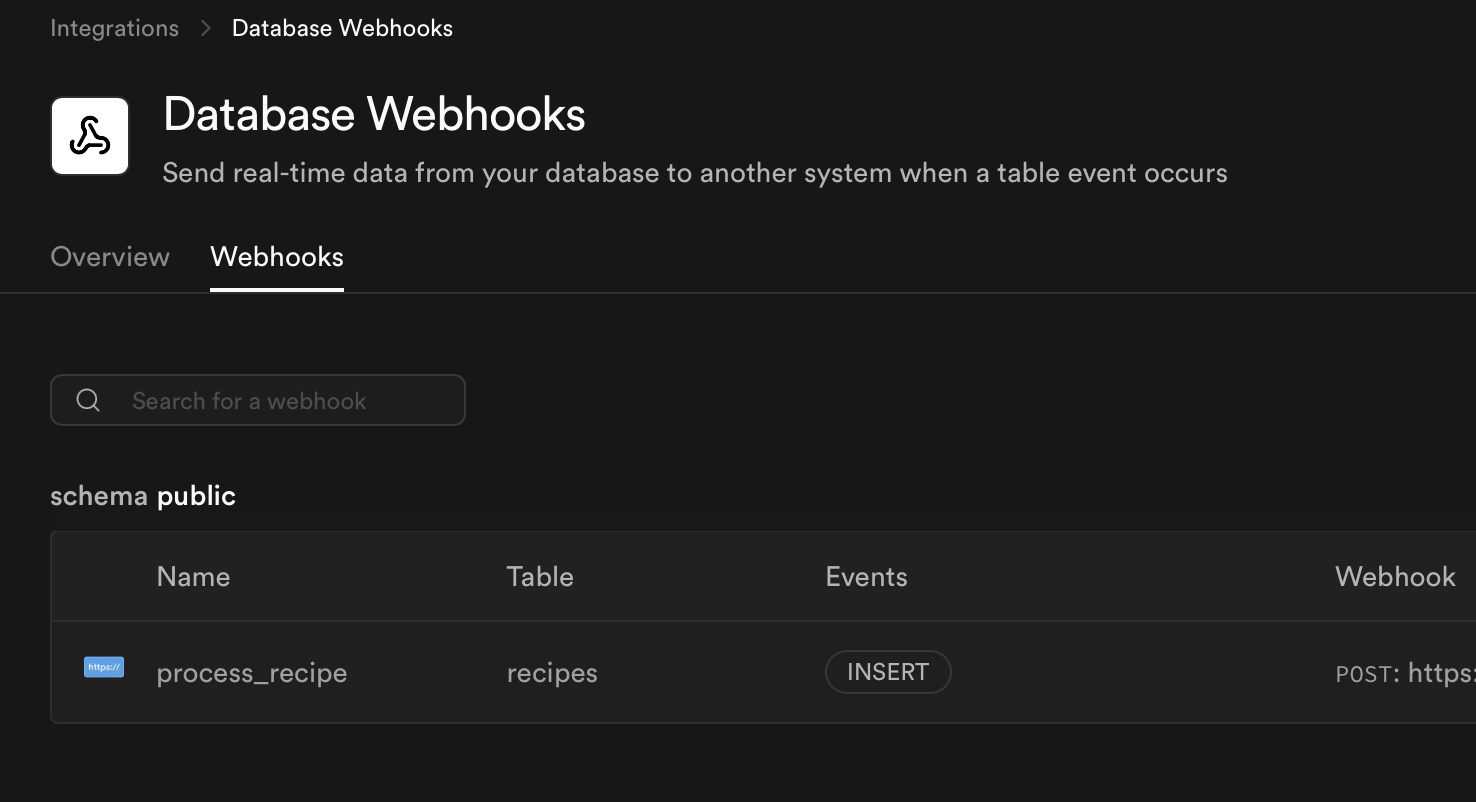Click the POST webhook URL text
The image size is (1476, 802).
tap(1405, 674)
